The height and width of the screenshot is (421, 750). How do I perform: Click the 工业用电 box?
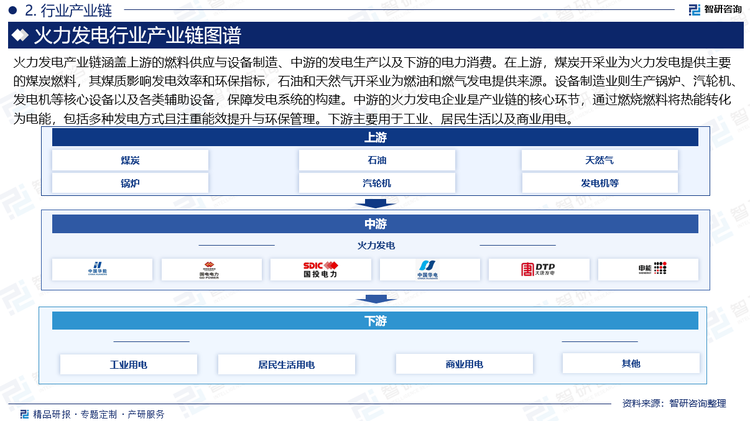click(x=129, y=365)
